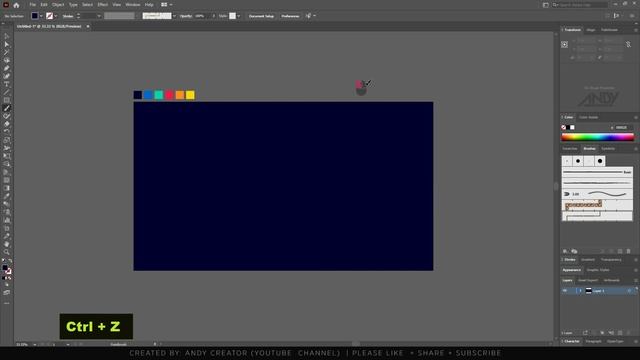Click the Change Screen Mode icon

(7, 293)
